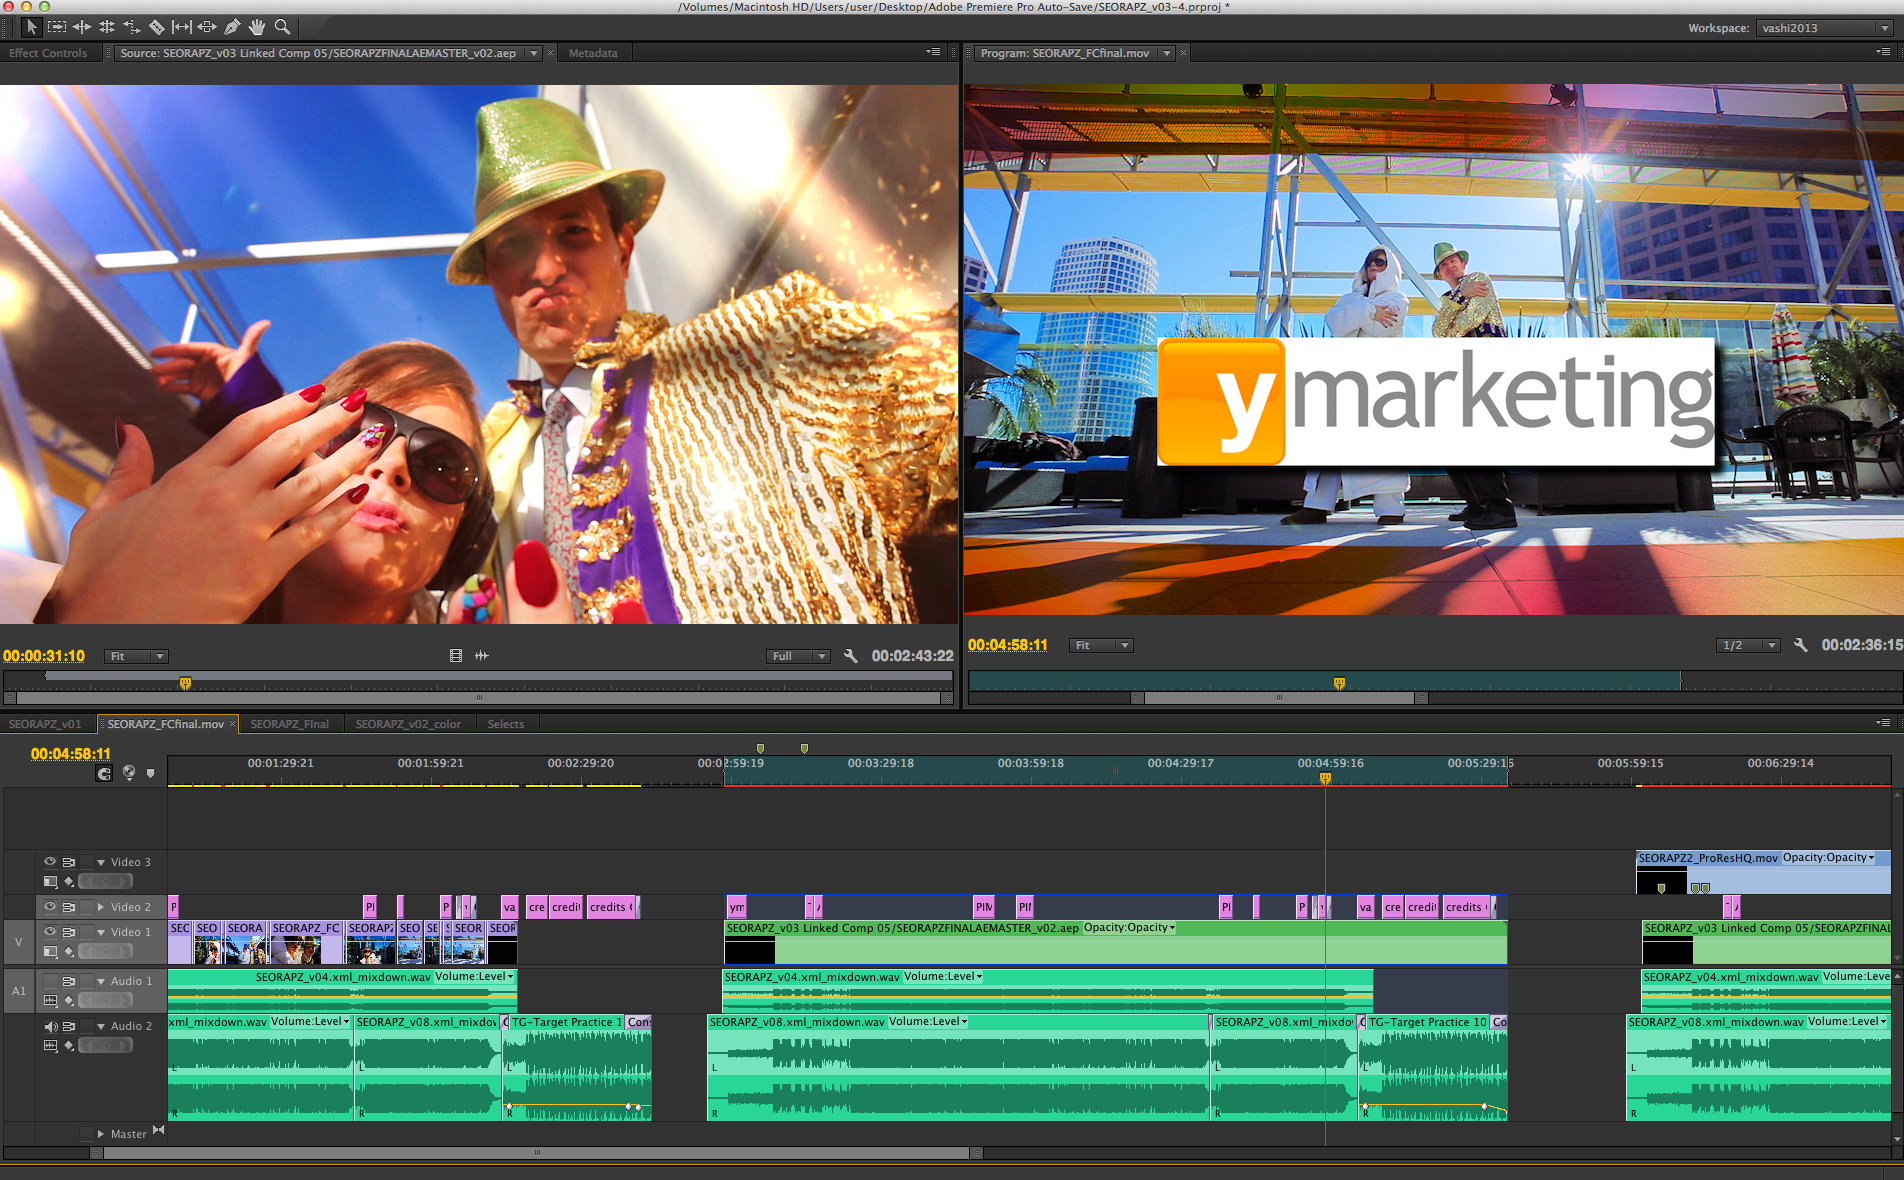Click the Master track meter icon

(x=158, y=1131)
